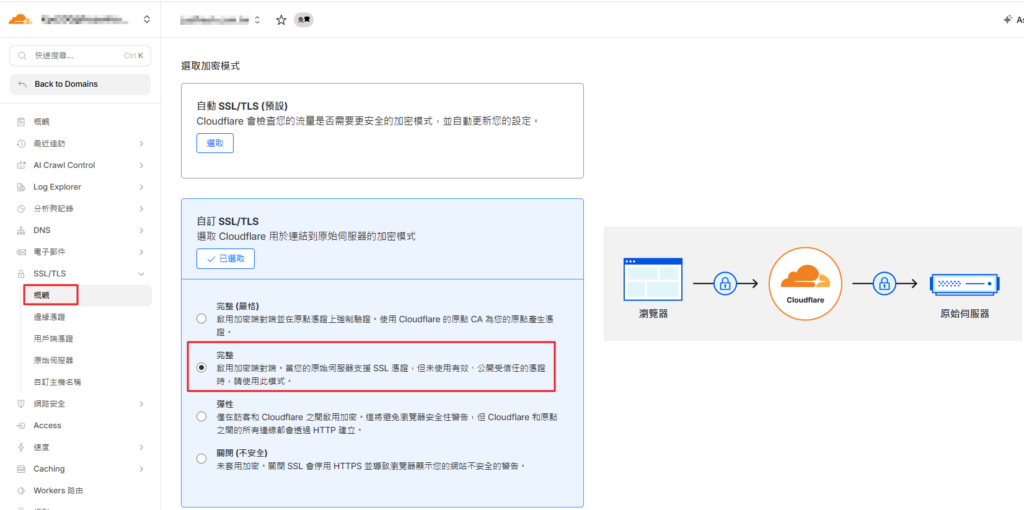The image size is (1024, 510).
Task: Click the 網路安全 shield icon
Action: click(21, 404)
